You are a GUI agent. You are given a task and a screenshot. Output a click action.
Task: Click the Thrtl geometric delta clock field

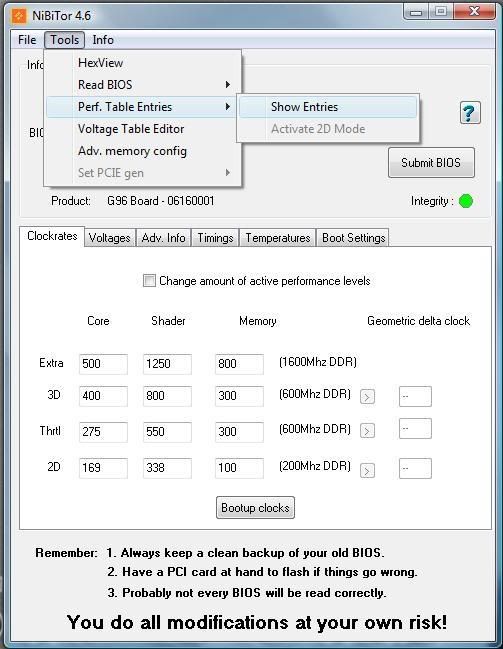point(415,428)
